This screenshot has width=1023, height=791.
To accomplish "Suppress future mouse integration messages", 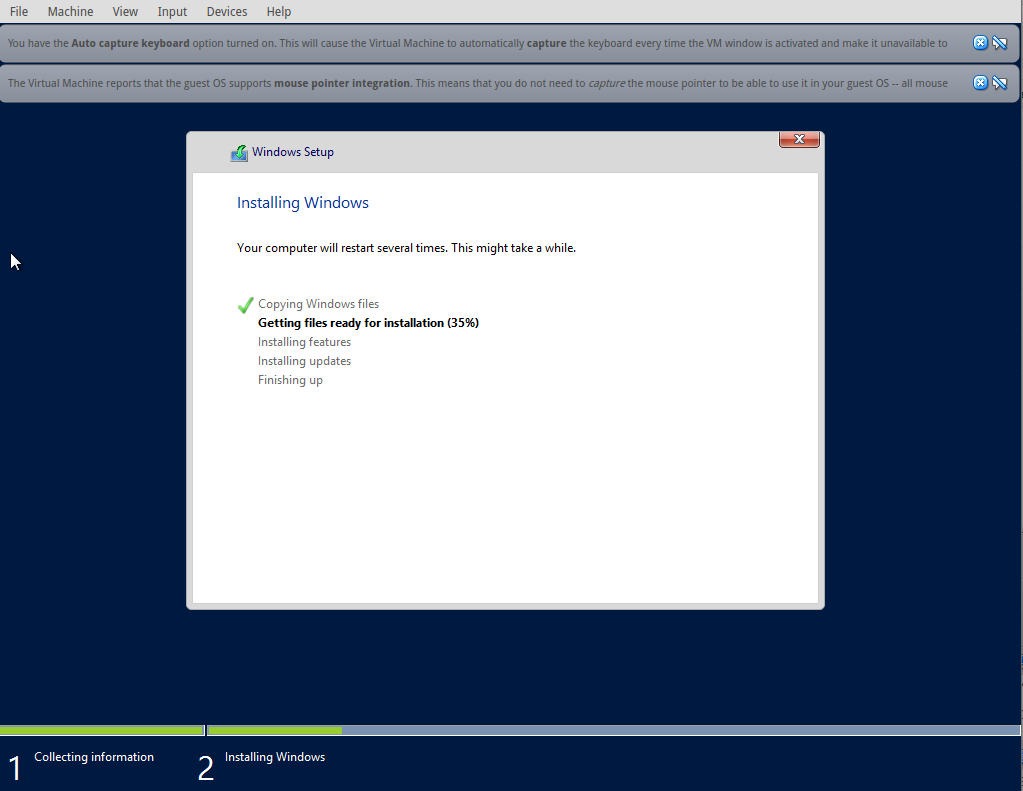I will (x=1000, y=82).
